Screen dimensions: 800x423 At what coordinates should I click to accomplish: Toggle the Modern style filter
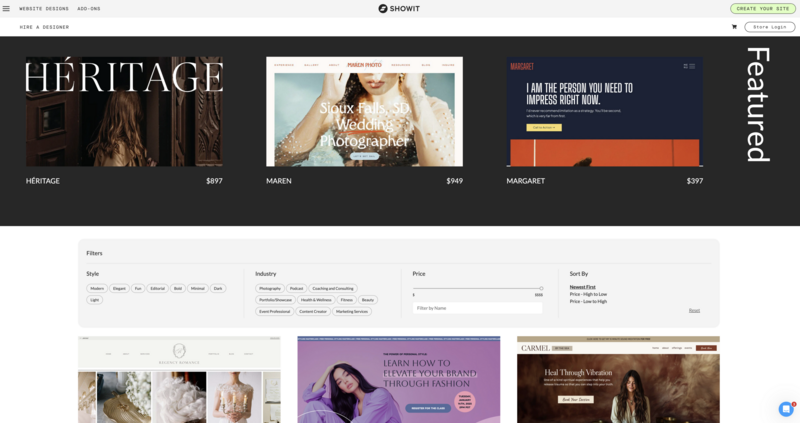click(97, 288)
